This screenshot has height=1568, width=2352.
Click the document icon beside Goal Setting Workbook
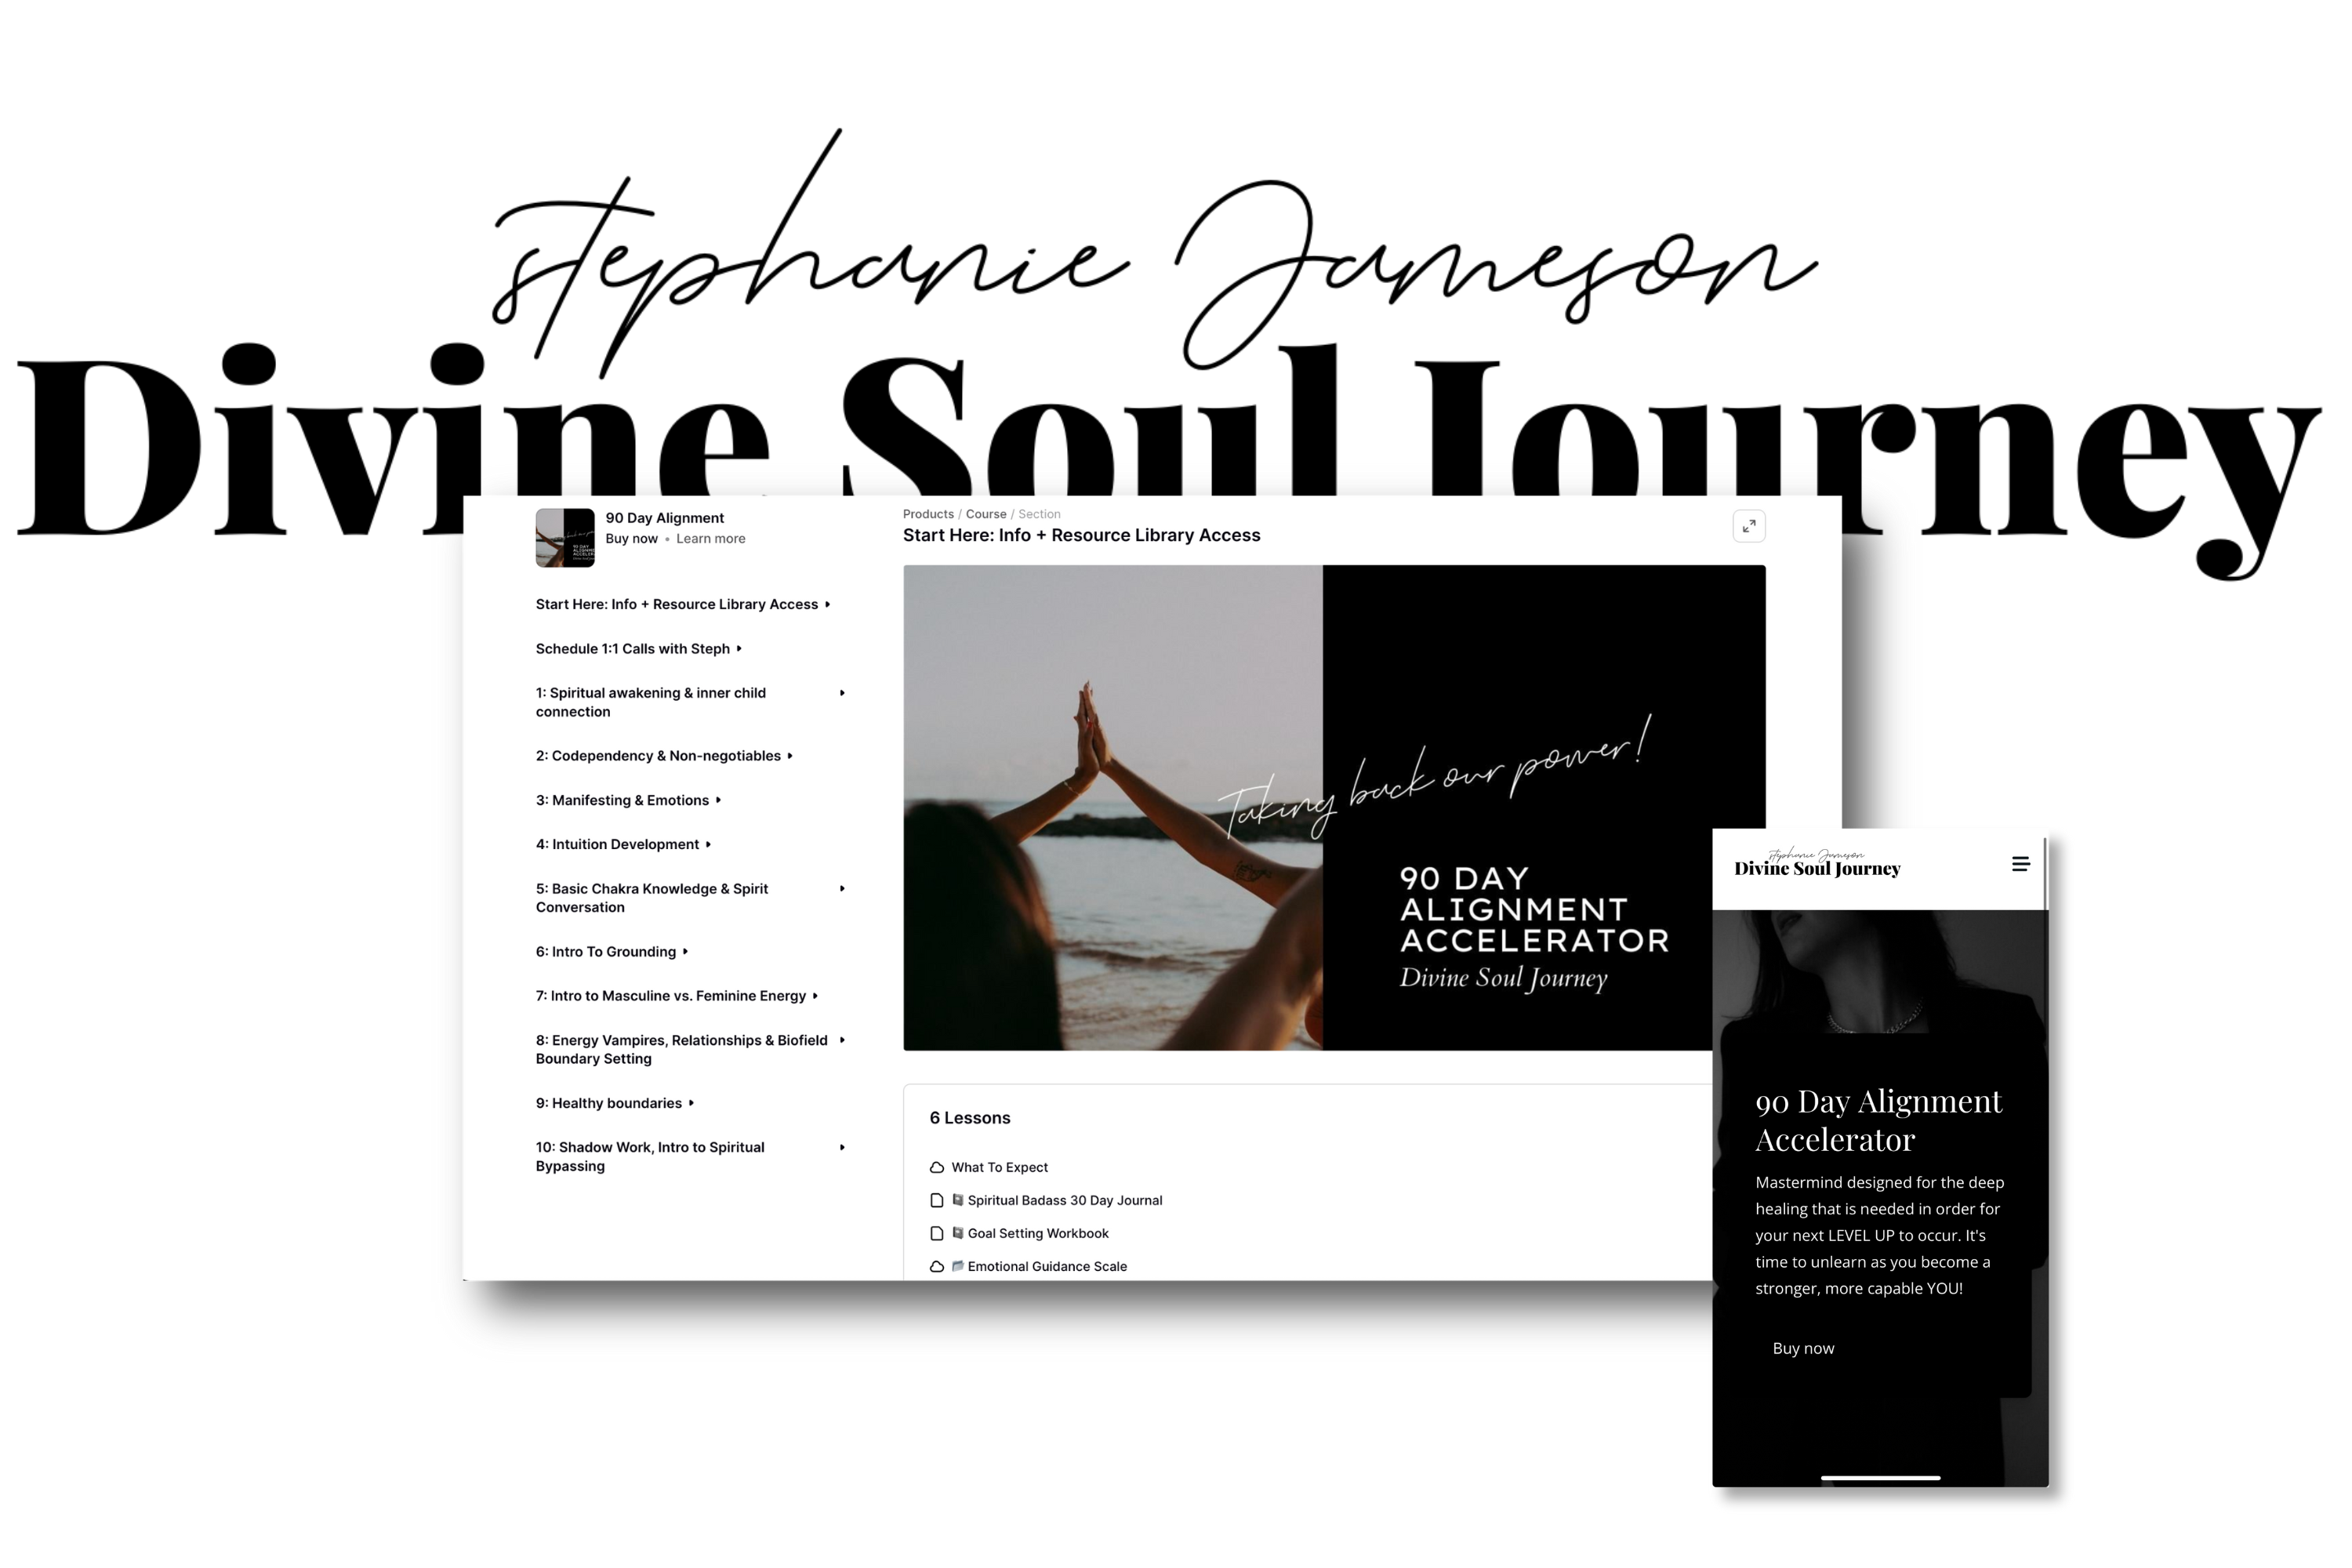pyautogui.click(x=936, y=1233)
